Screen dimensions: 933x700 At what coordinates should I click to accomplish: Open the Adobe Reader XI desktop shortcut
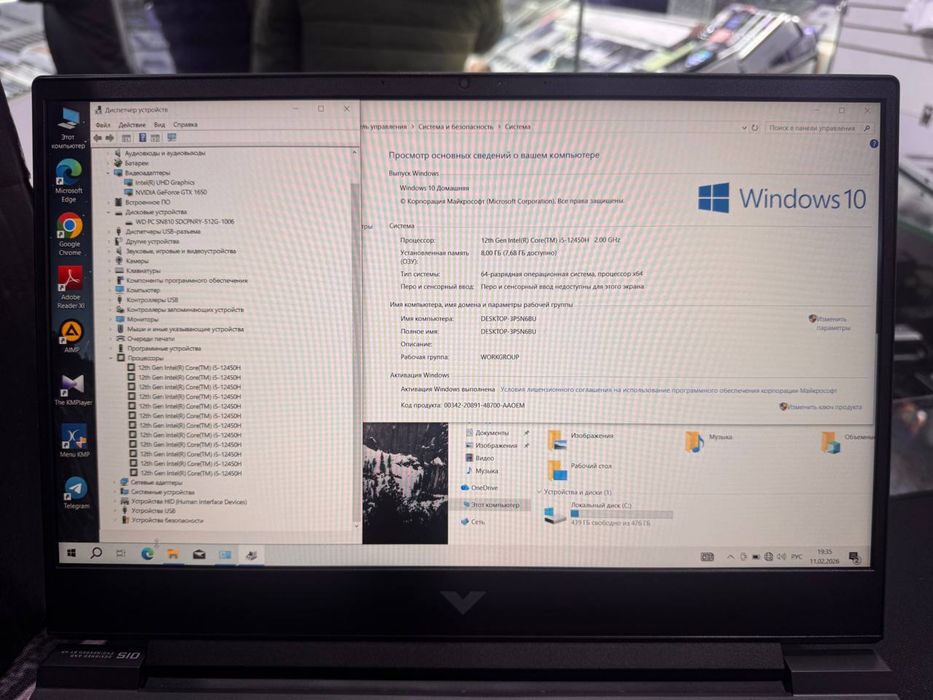[x=70, y=286]
